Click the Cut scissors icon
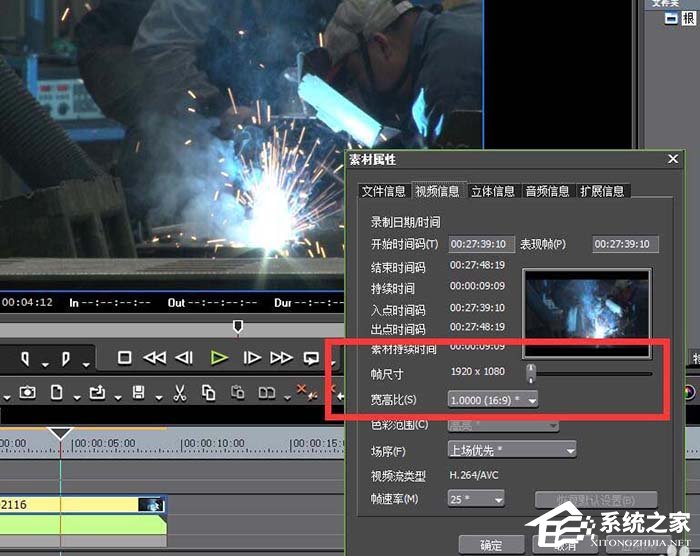This screenshot has height=556, width=700. [x=180, y=391]
